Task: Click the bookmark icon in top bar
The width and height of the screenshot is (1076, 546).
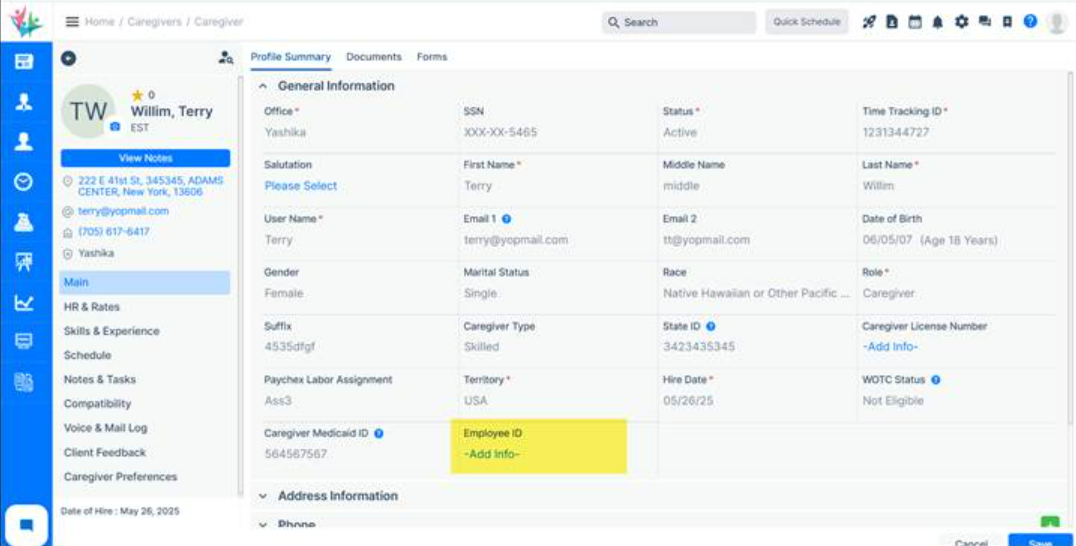Action: point(1007,22)
